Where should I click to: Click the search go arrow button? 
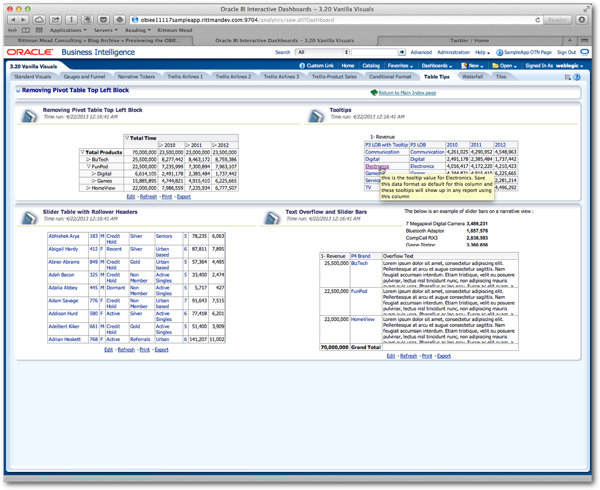[x=402, y=52]
